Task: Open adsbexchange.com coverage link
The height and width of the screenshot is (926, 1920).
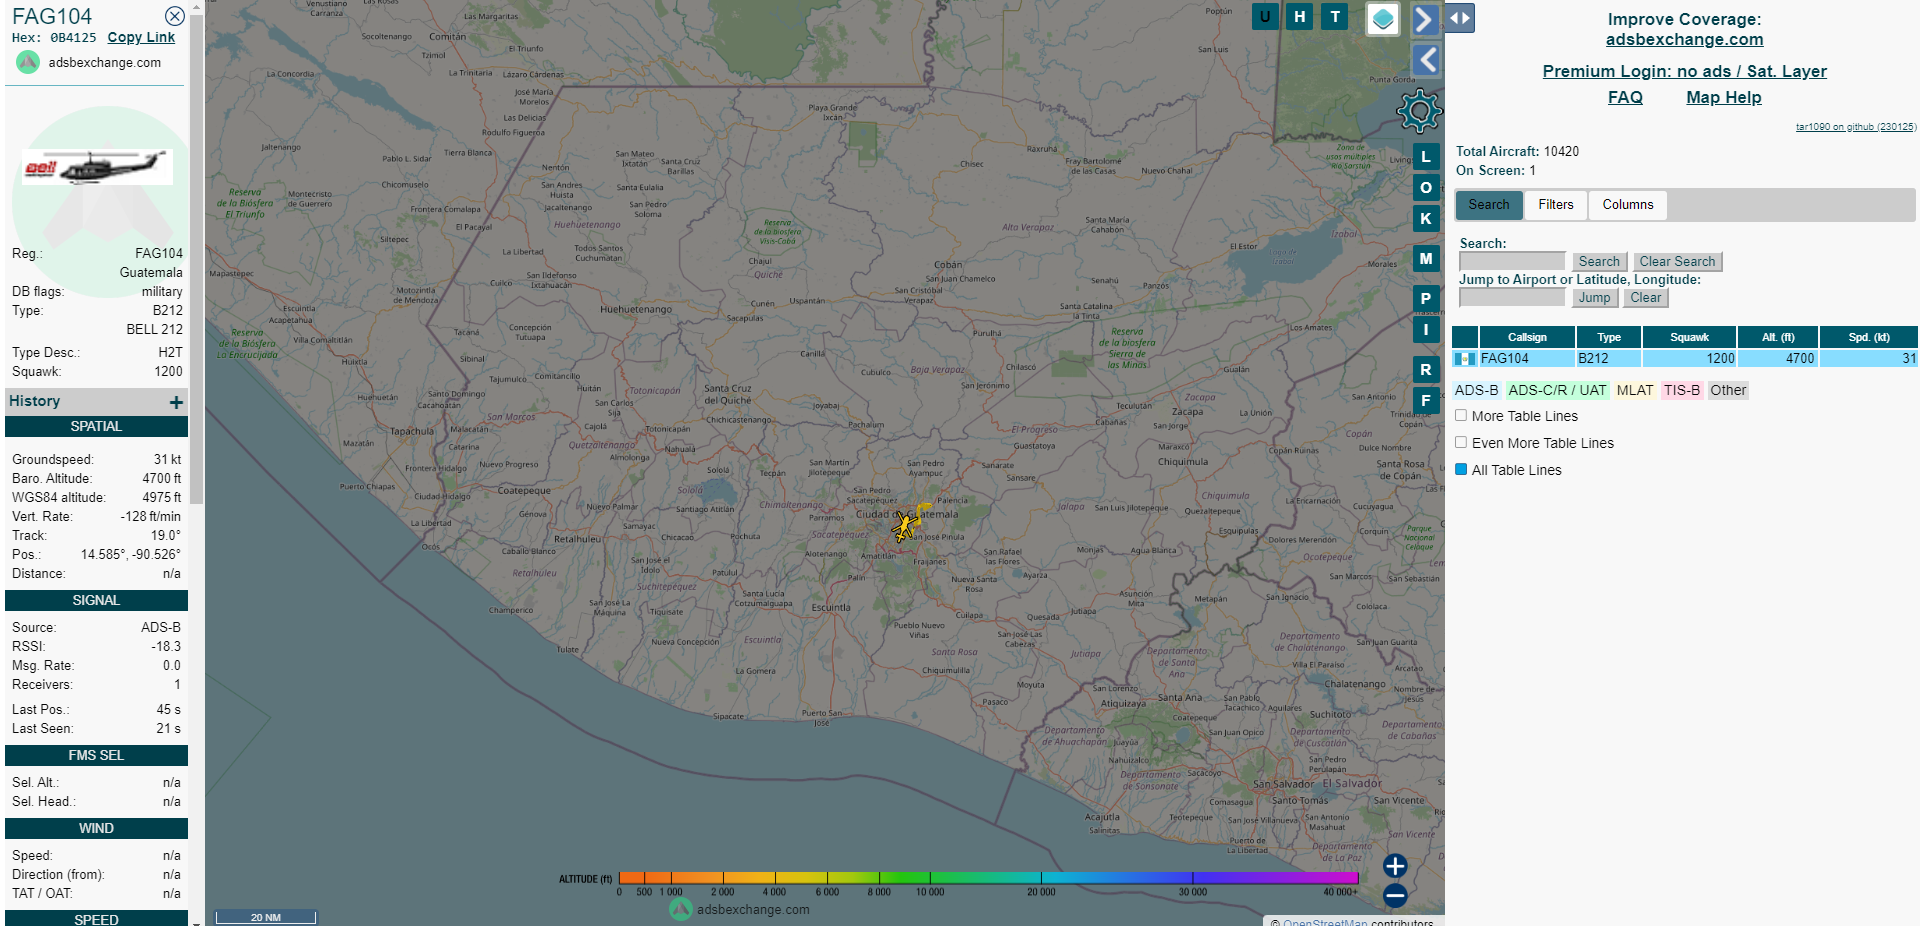Action: (1684, 39)
